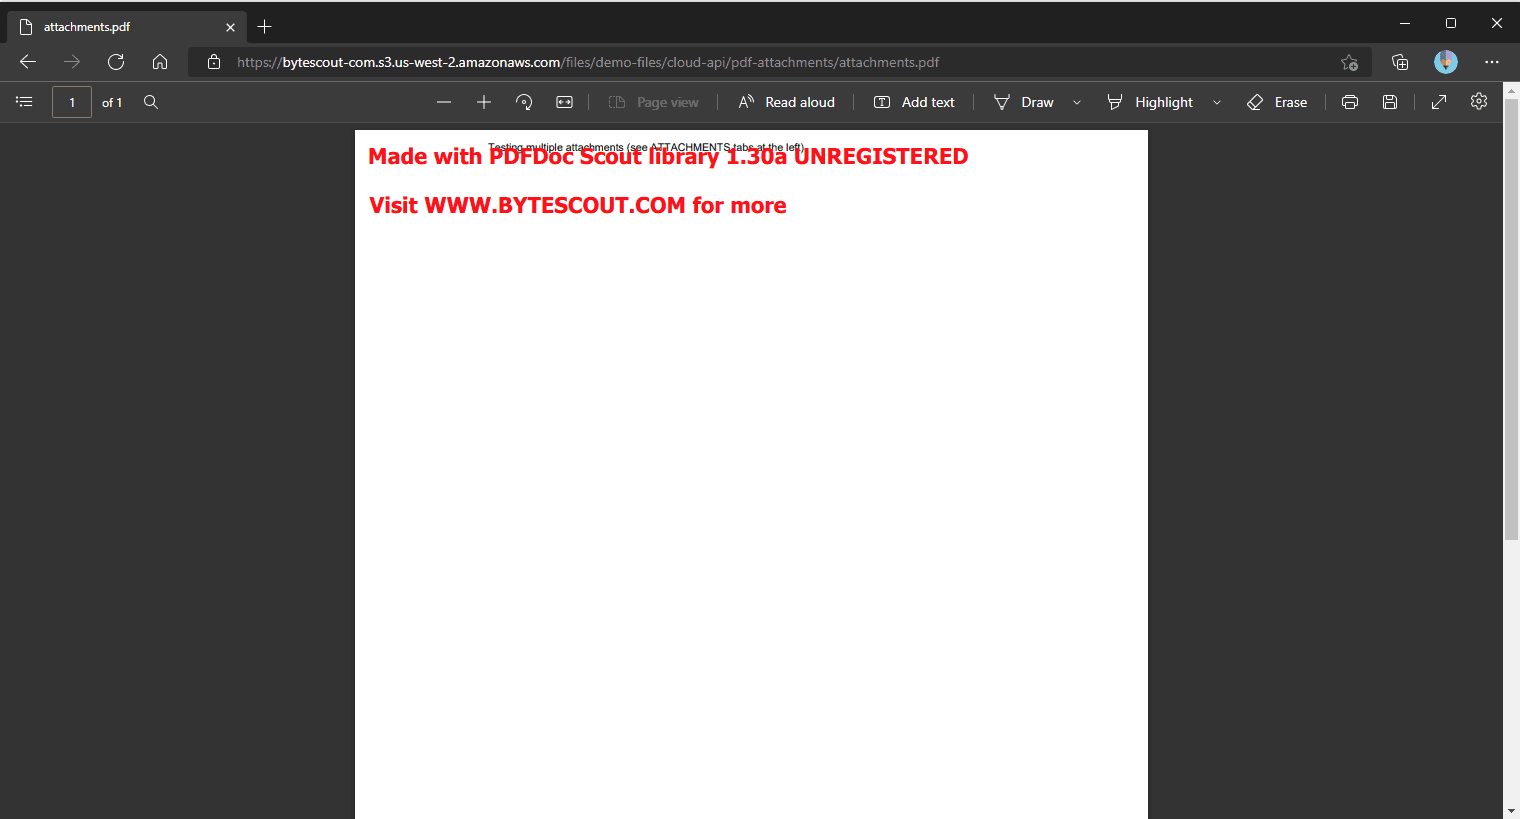Expand the Highlight color dropdown arrow

[1217, 102]
